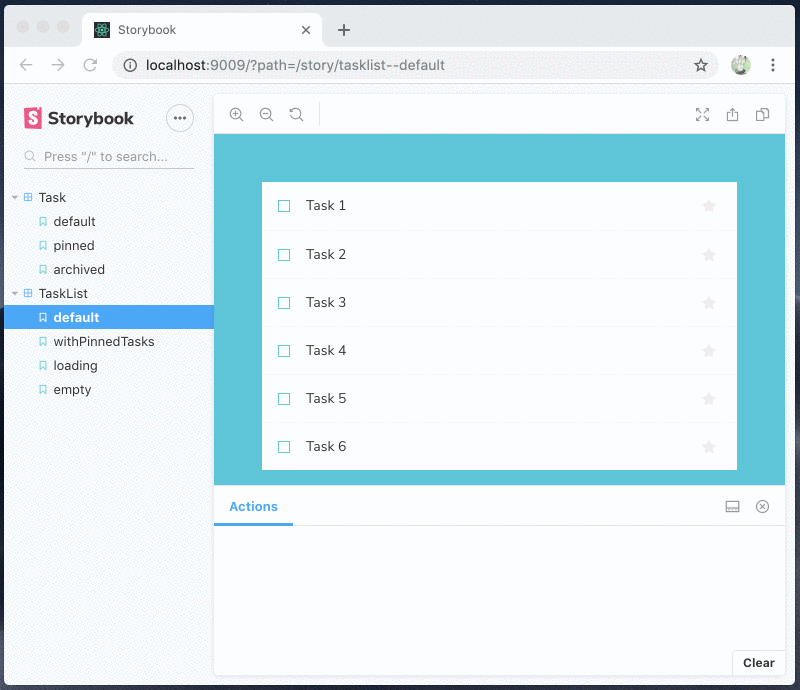This screenshot has height=690, width=800.
Task: Select the Storybook browser tab
Action: click(x=202, y=30)
